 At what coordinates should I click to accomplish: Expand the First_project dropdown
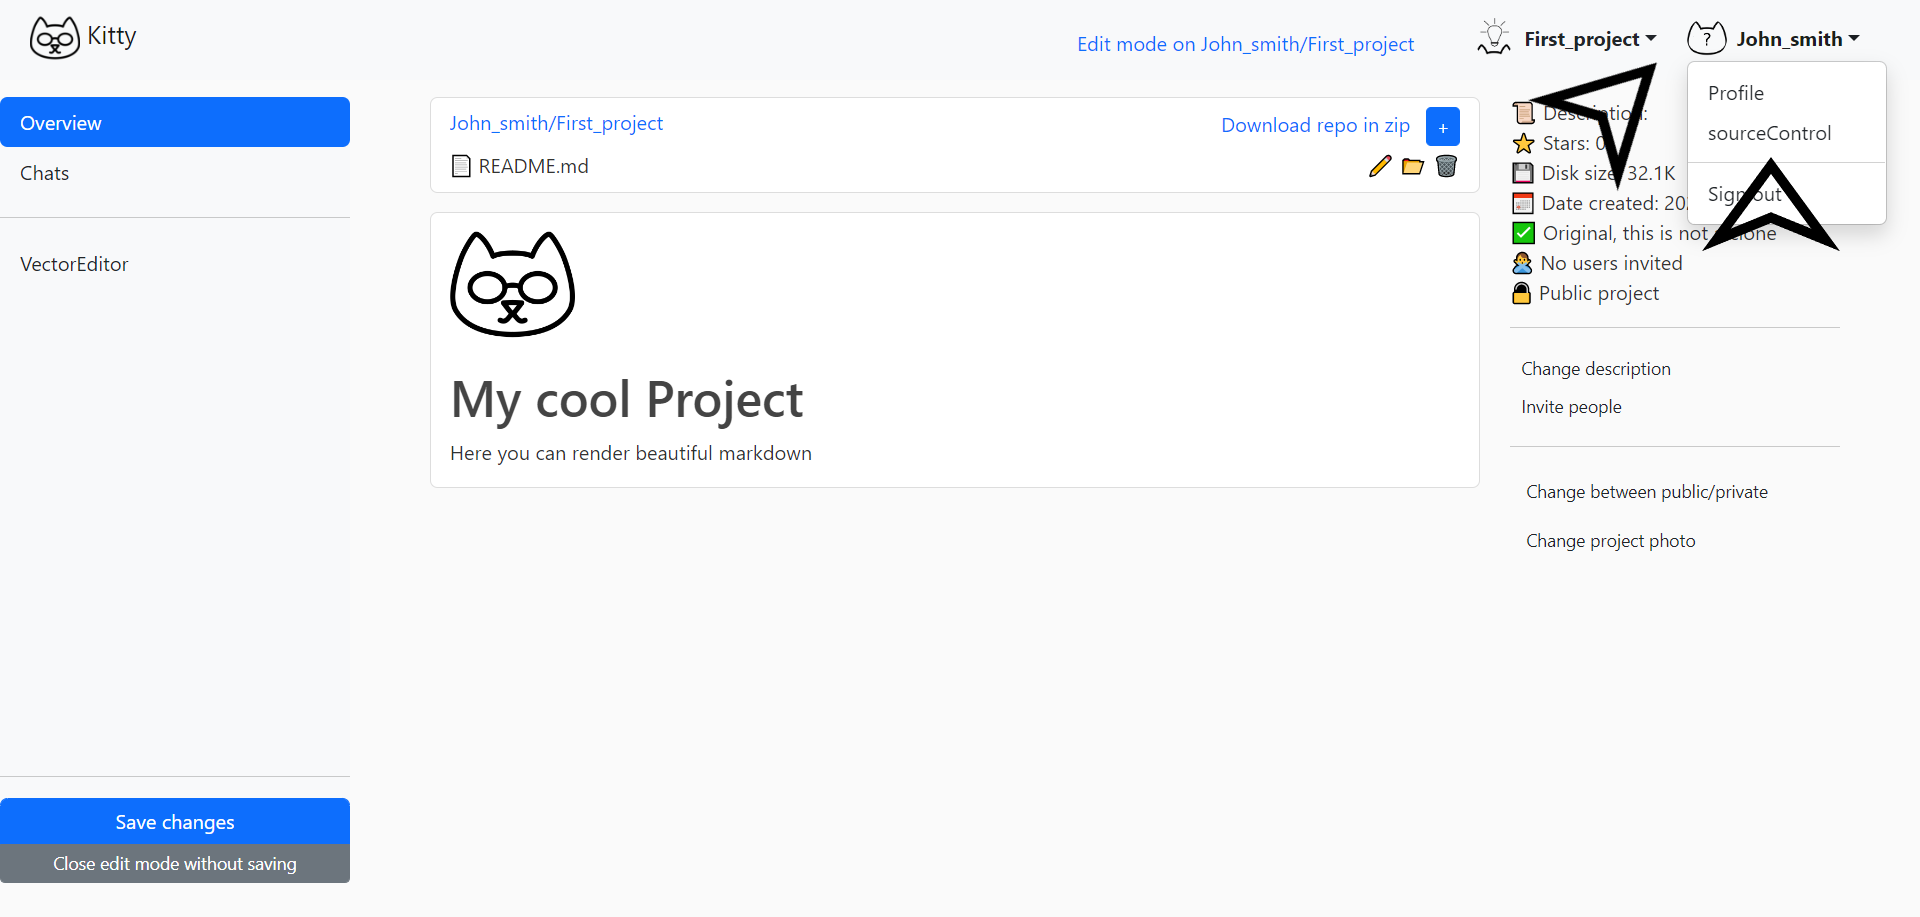(x=1590, y=39)
